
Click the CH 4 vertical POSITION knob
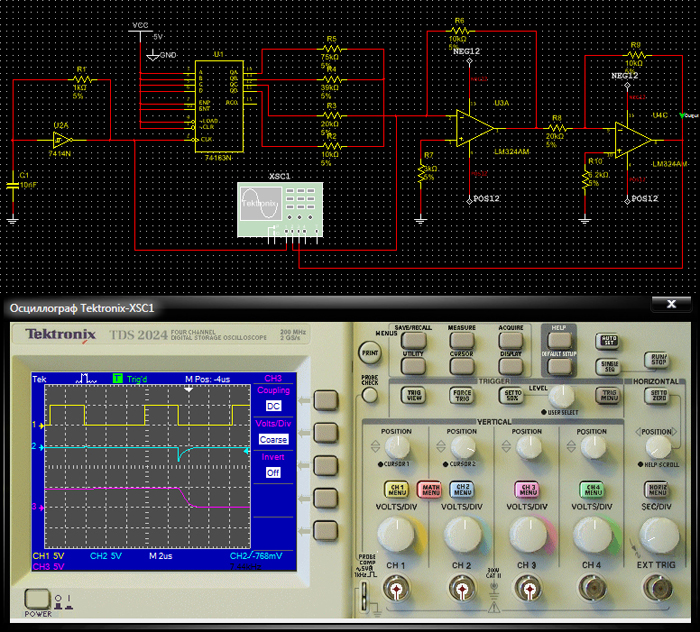coord(593,448)
